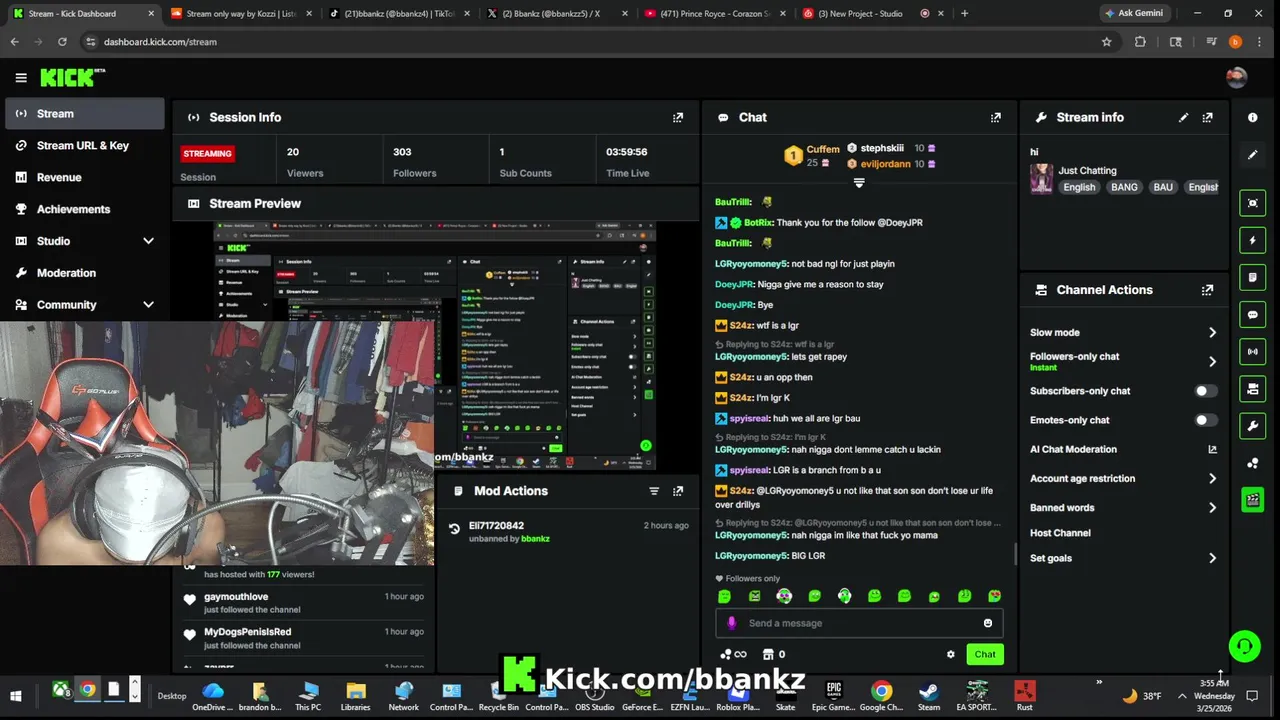Image resolution: width=1280 pixels, height=720 pixels.
Task: Enable Emotes-only chat
Action: [x=1206, y=420]
